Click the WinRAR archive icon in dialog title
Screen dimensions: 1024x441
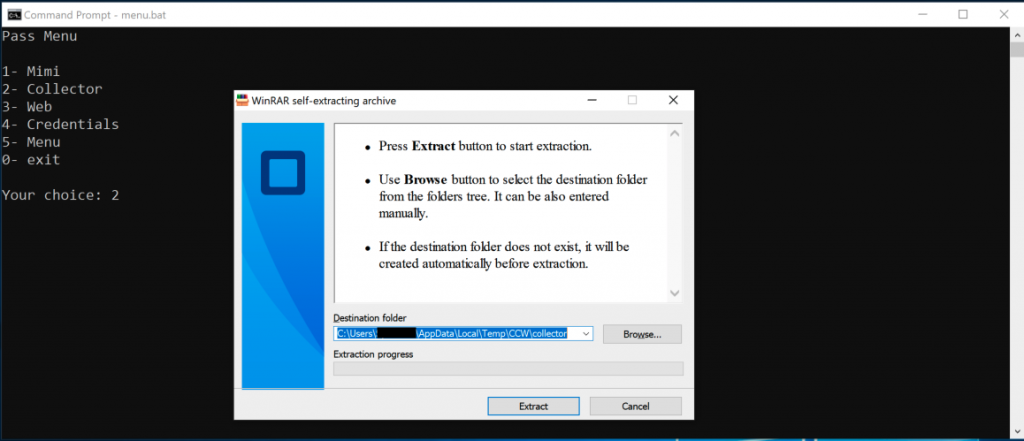242,100
